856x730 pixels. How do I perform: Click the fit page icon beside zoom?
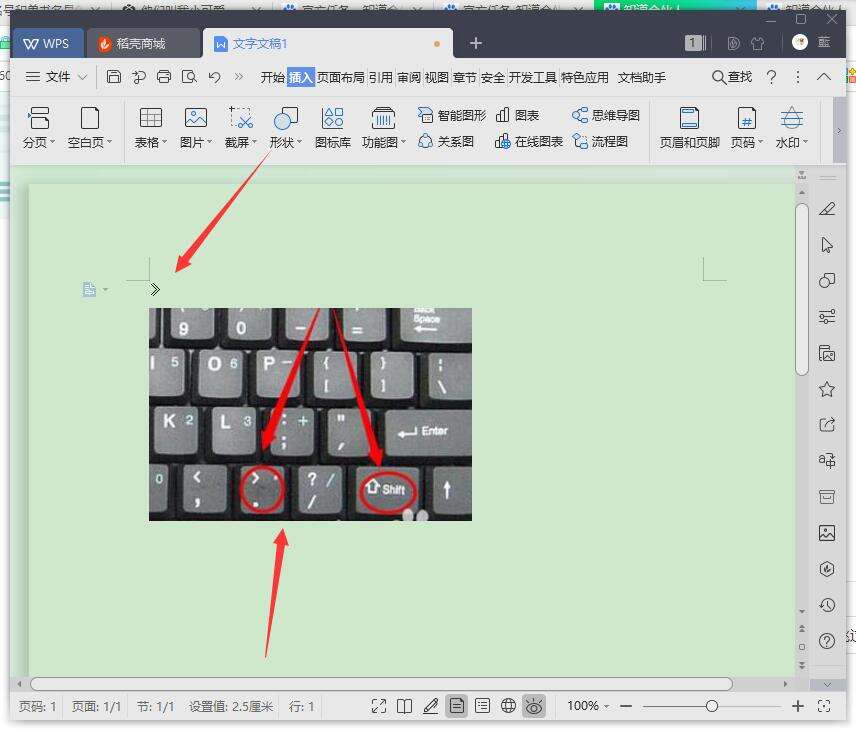824,706
